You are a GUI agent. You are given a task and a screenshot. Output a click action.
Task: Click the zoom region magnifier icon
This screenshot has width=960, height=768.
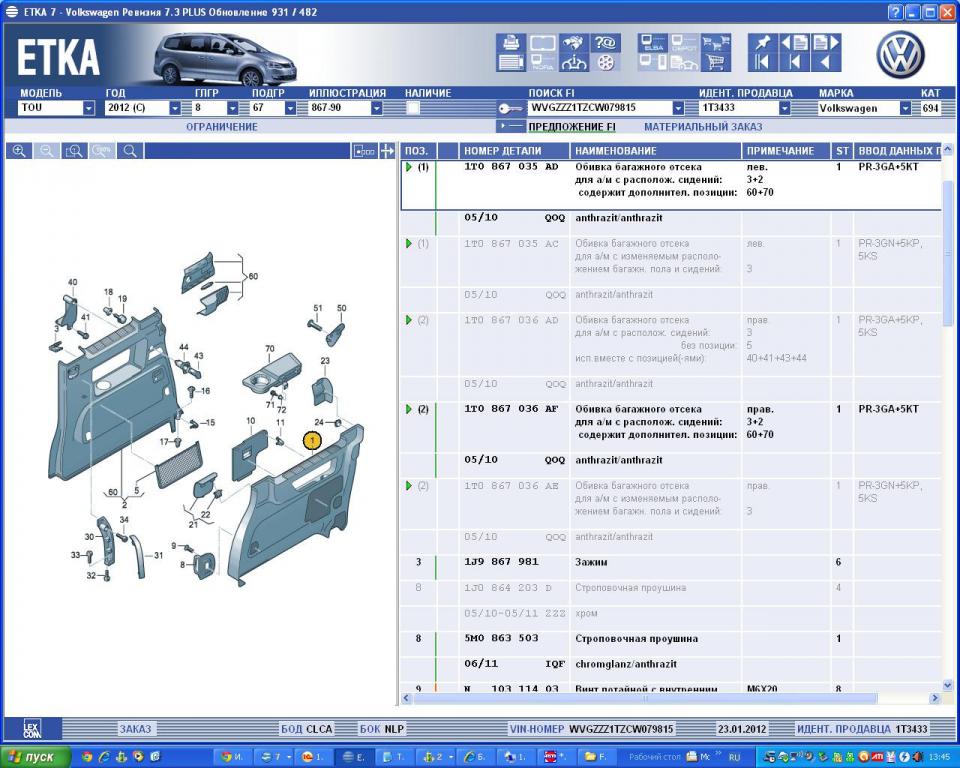[74, 151]
